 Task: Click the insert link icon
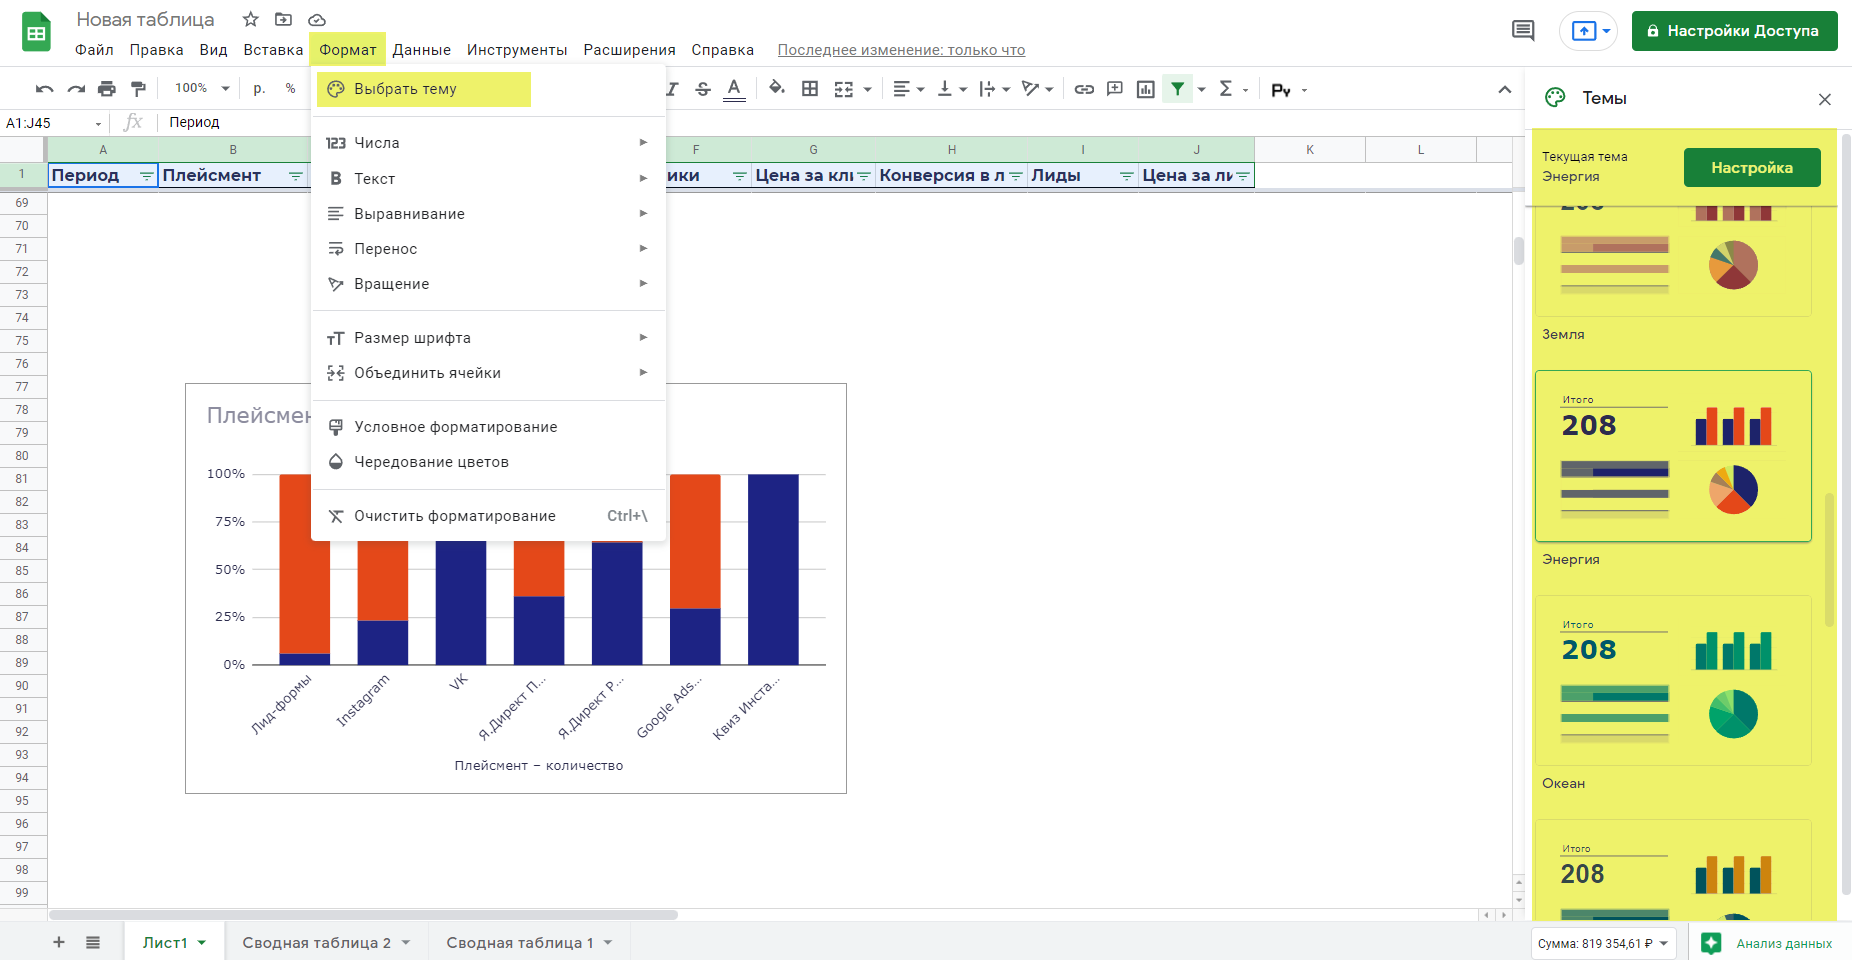point(1084,89)
